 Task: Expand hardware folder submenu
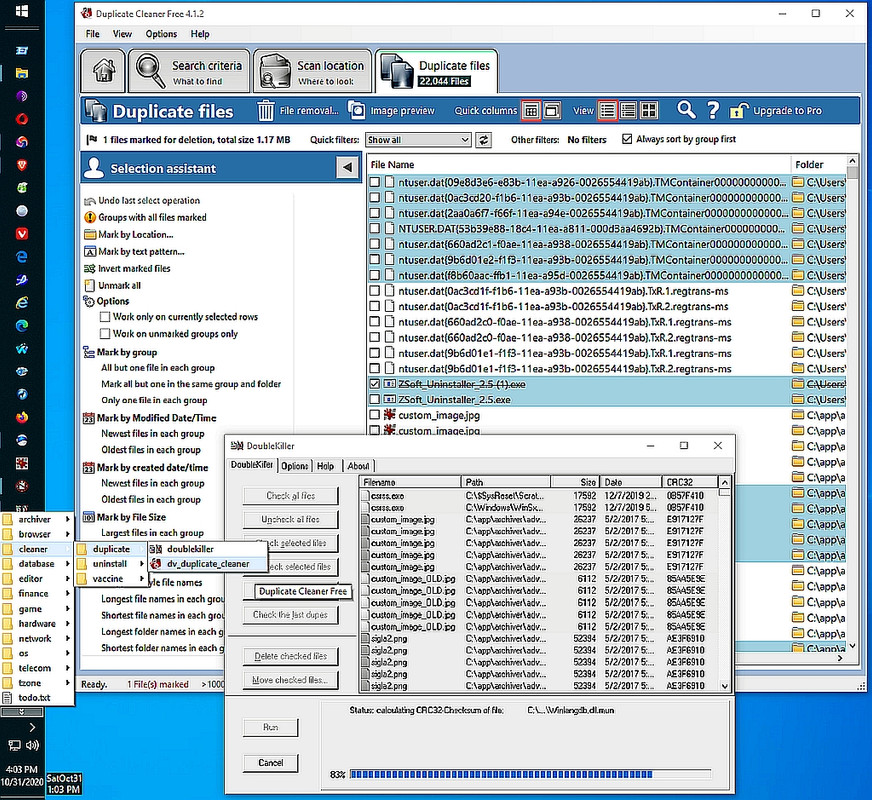tap(37, 624)
